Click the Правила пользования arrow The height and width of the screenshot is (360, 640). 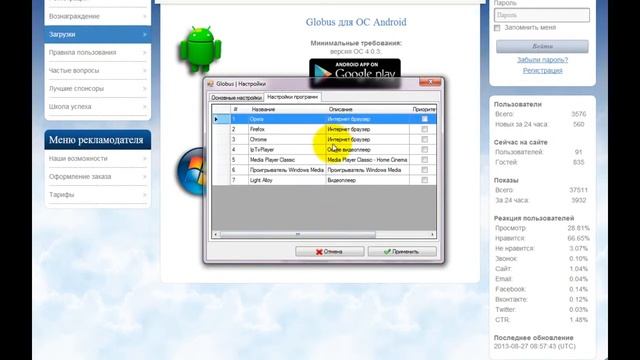point(144,53)
